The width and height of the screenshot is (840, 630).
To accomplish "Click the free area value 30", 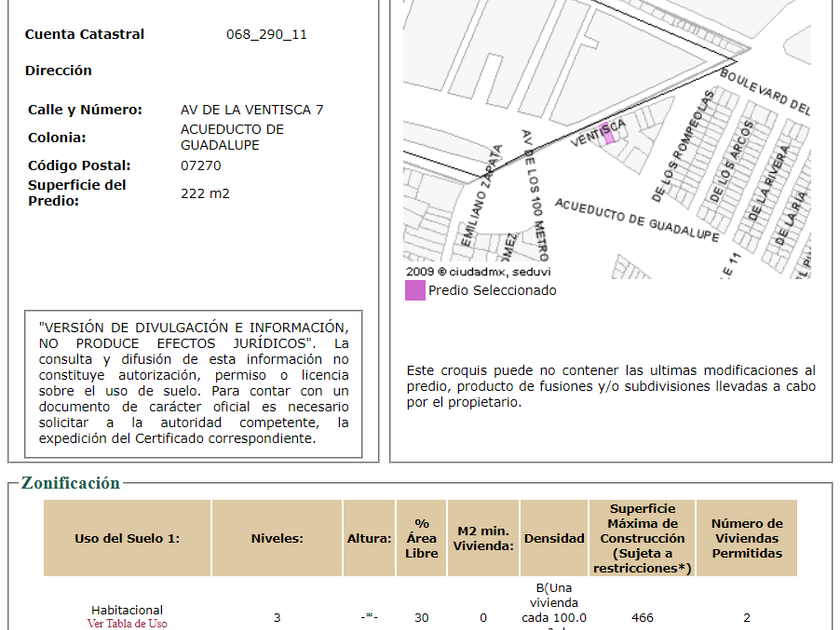I will pos(422,618).
